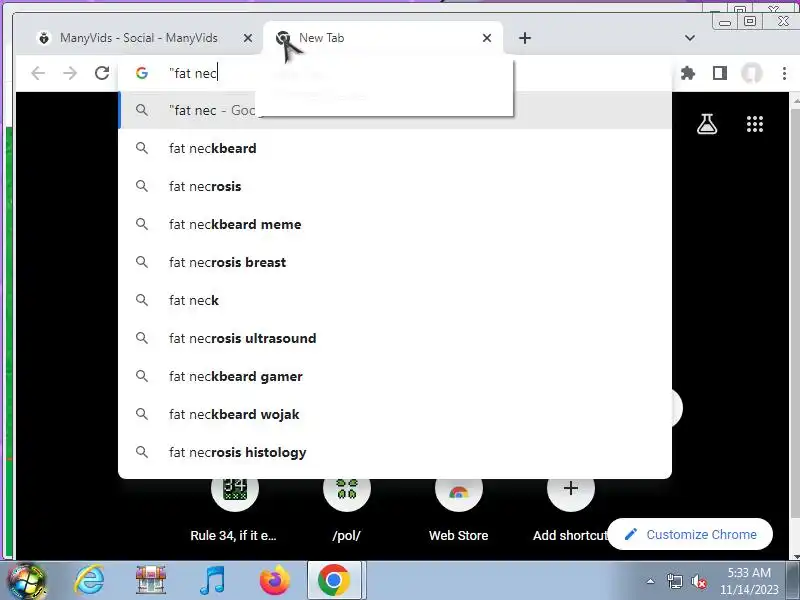Select the New Tab tab
Viewport: 800px width, 600px height.
tap(383, 38)
